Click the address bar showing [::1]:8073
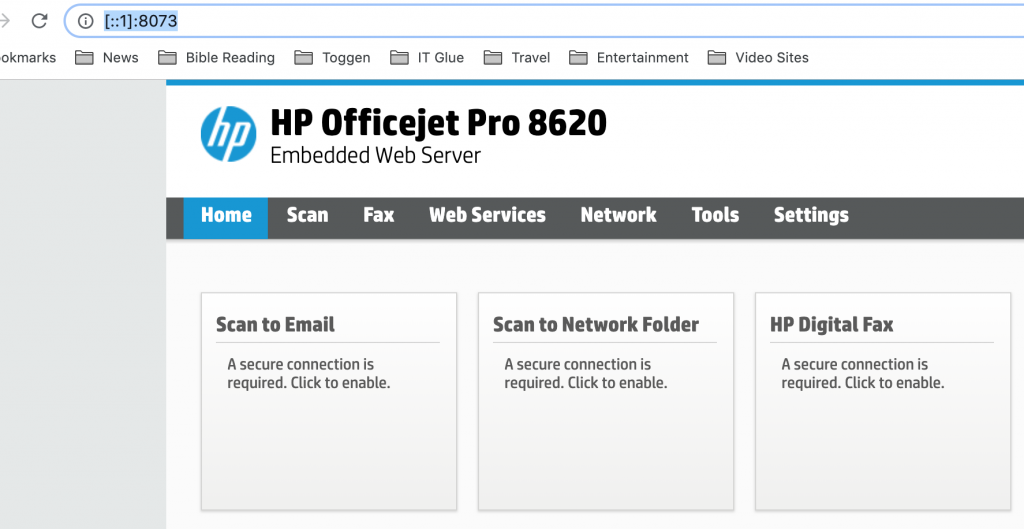This screenshot has height=529, width=1024. (x=544, y=21)
